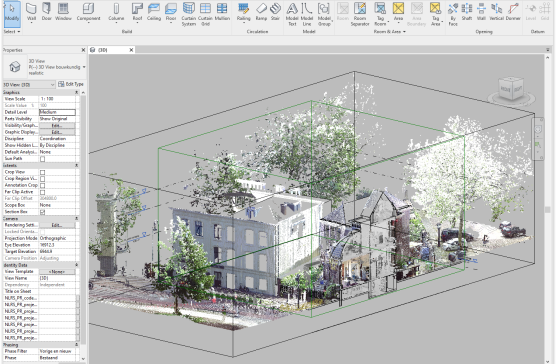Start the Vertical opening tool
The width and height of the screenshot is (556, 364).
click(x=496, y=11)
